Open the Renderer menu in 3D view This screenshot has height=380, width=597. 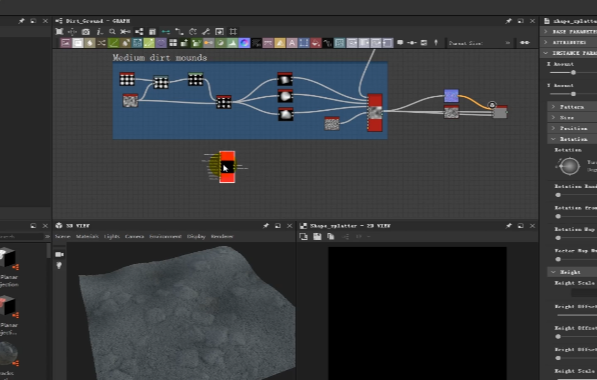coord(222,236)
